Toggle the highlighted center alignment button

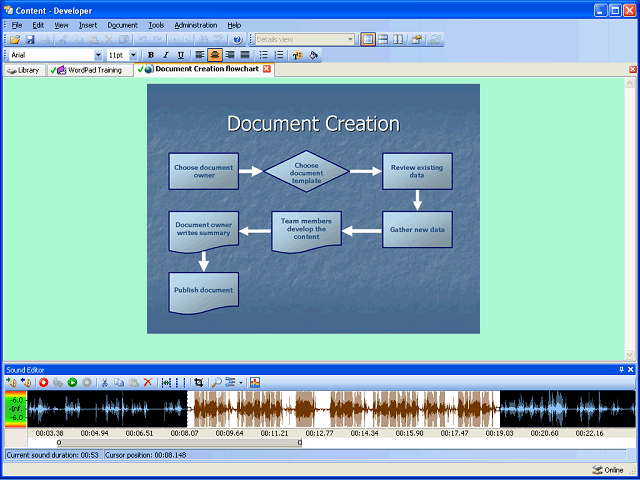pos(215,55)
